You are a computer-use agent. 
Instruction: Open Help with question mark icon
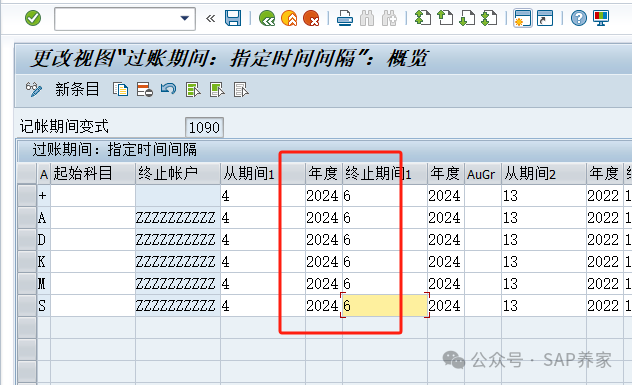coord(579,18)
